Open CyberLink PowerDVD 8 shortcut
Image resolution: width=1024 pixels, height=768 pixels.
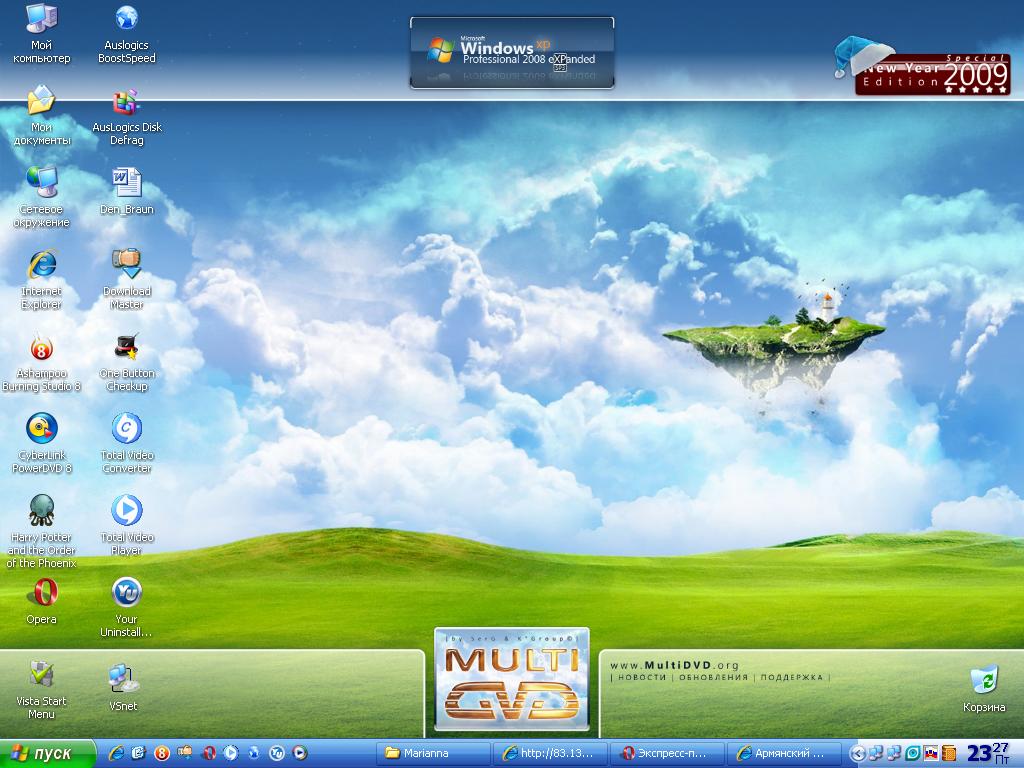pyautogui.click(x=41, y=429)
